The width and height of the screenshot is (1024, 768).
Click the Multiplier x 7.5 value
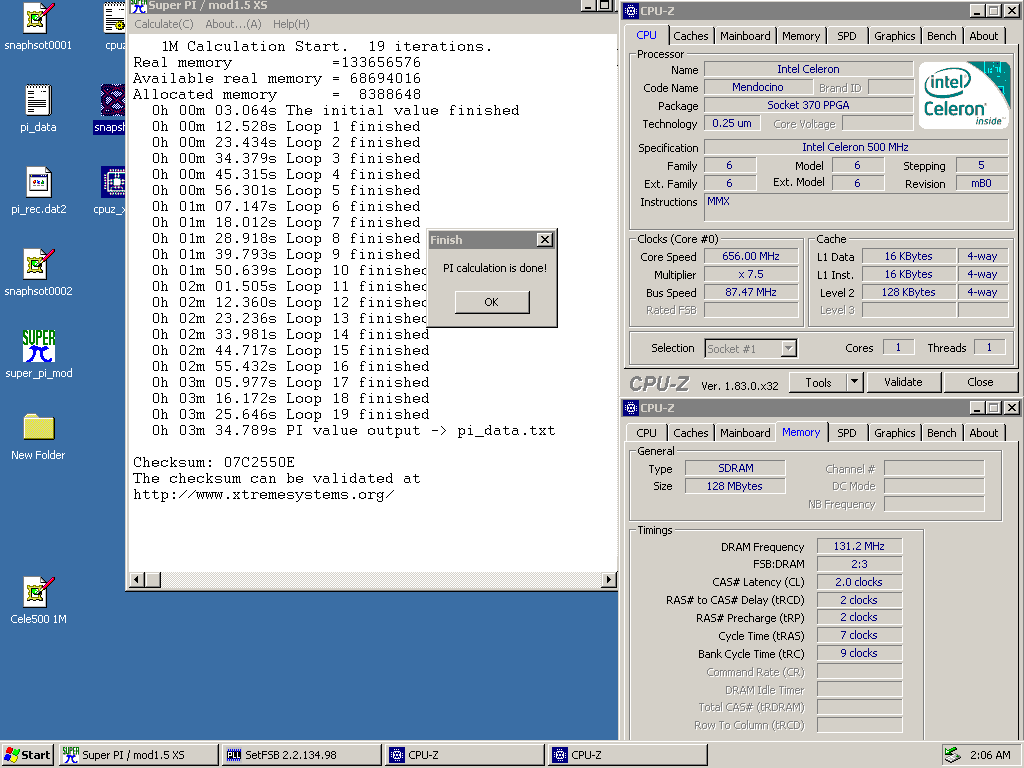pos(750,274)
